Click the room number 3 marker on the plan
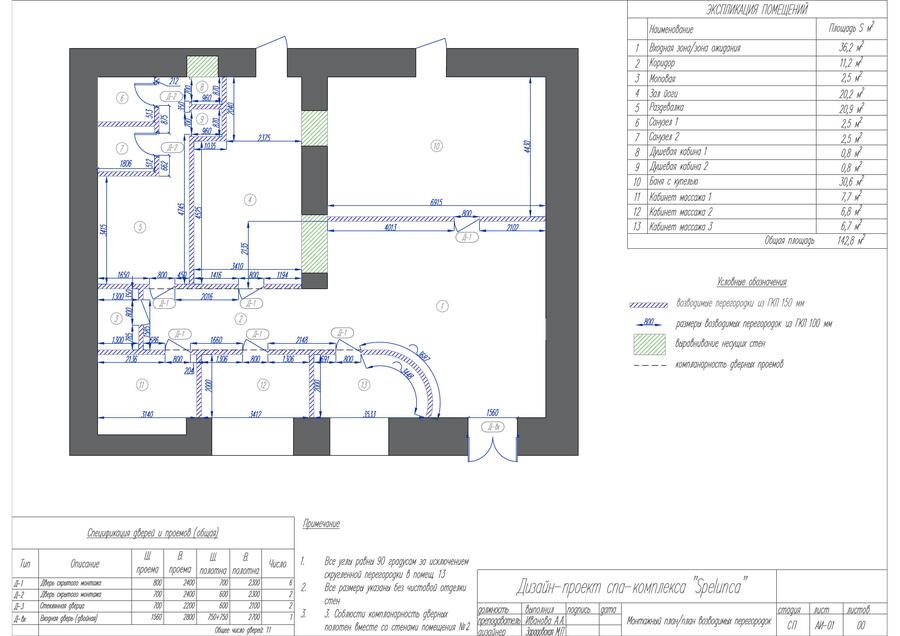Screen dimensions: 900x636 (x=116, y=318)
